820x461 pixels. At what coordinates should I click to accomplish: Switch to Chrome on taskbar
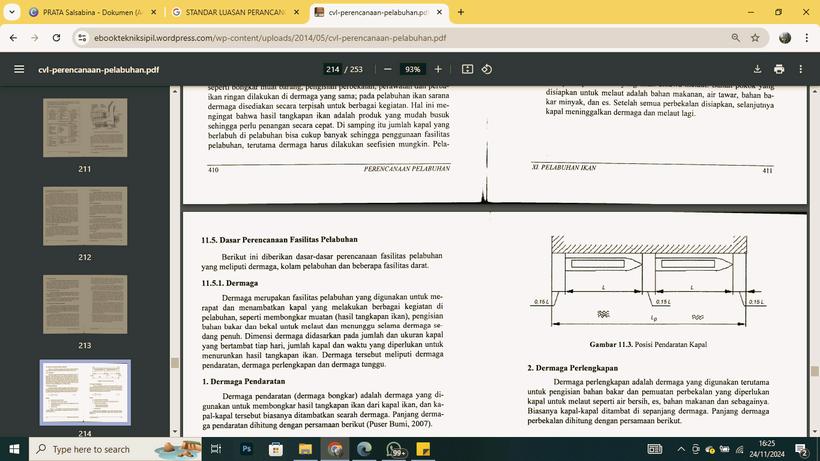pos(335,449)
